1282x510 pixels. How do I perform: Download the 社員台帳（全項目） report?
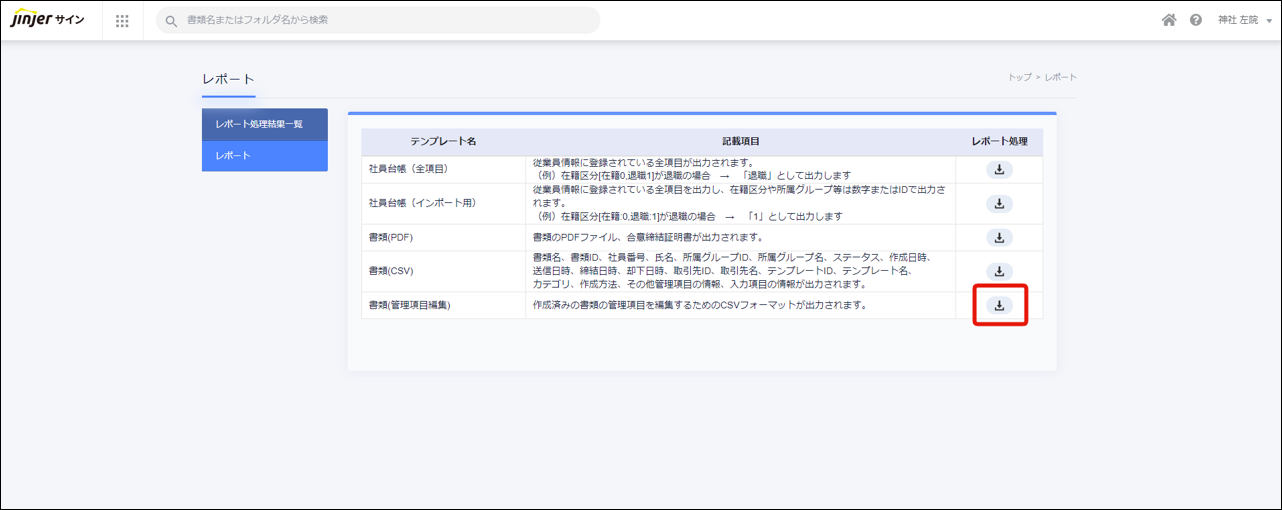point(999,170)
